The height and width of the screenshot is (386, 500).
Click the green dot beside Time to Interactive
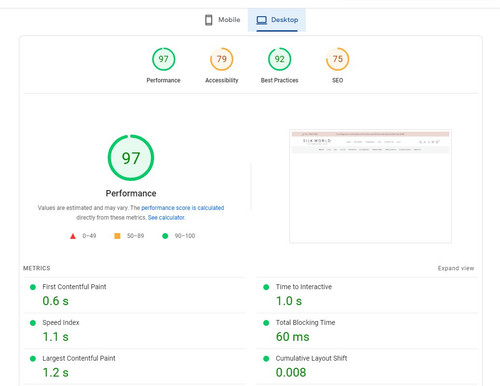point(266,287)
